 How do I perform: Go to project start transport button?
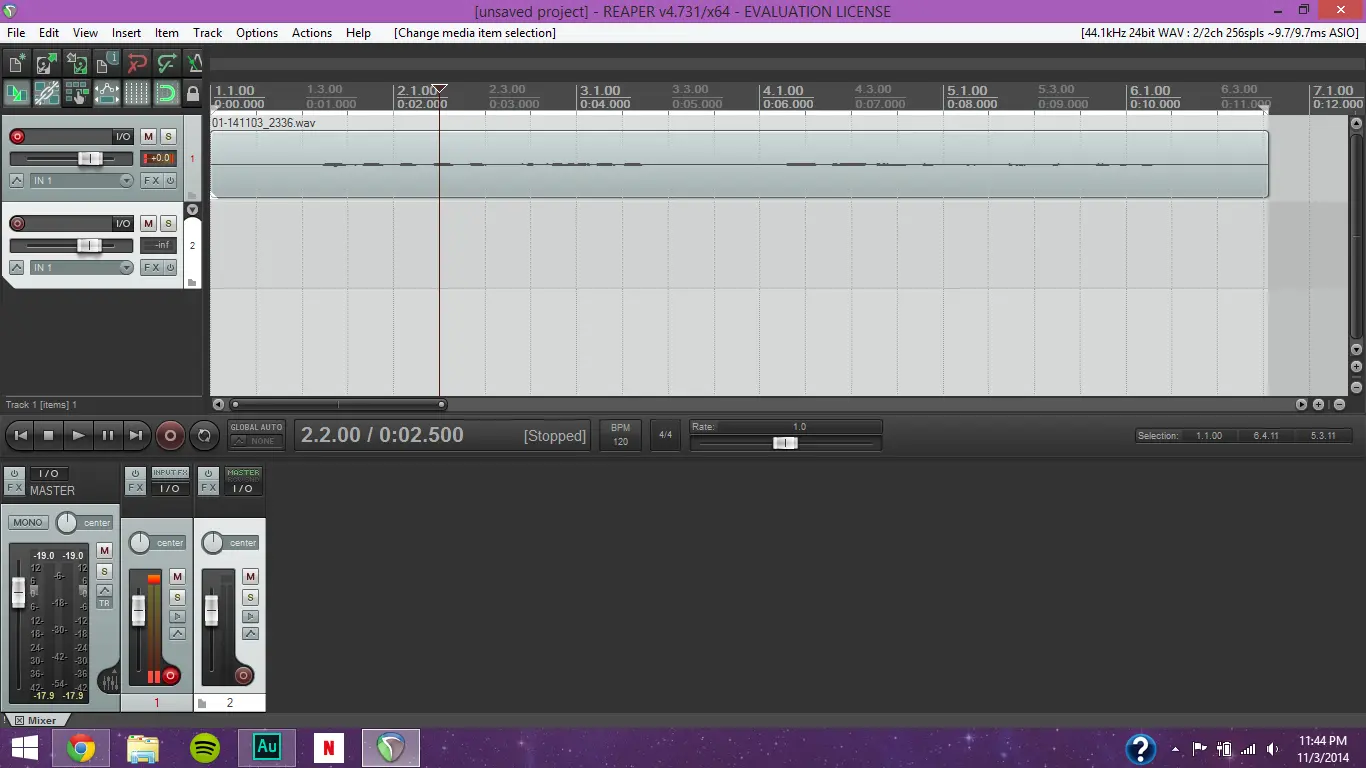(20, 435)
